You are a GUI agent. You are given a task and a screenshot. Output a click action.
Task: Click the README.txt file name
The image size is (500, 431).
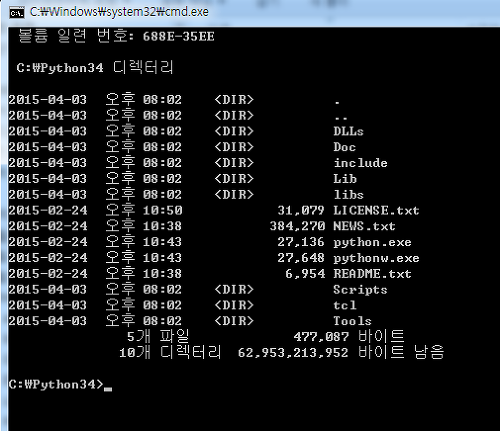coord(372,274)
